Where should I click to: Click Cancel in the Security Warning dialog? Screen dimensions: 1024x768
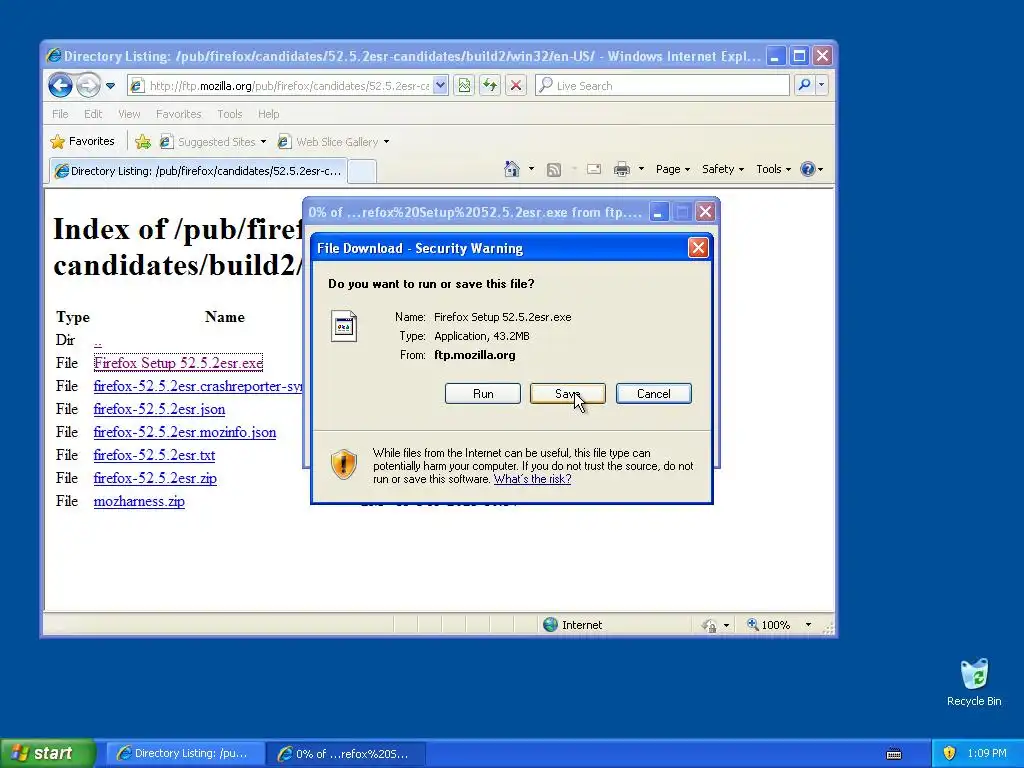tap(654, 394)
